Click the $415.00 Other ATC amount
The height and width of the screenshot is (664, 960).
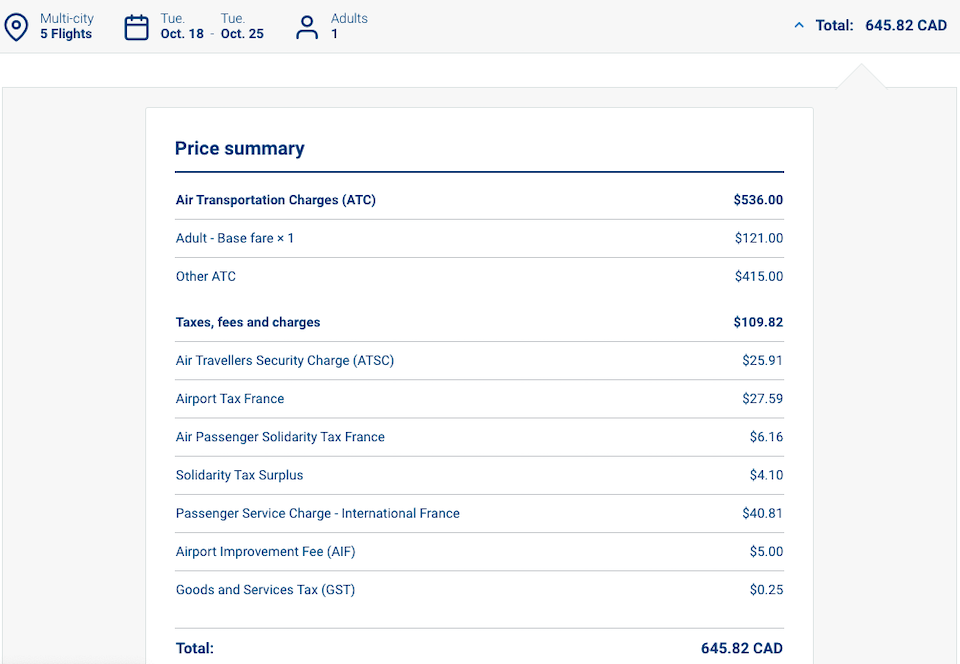point(759,277)
